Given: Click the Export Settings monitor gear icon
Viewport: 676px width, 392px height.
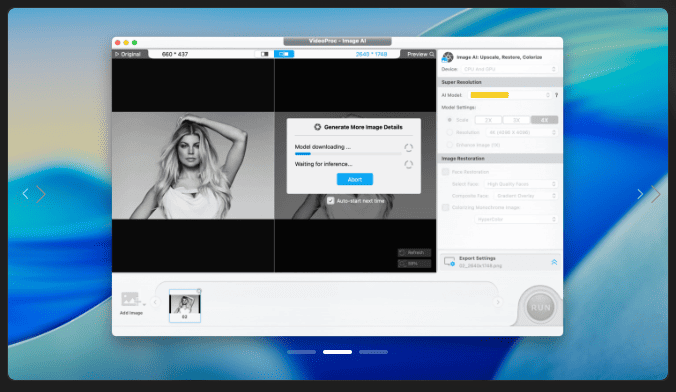Looking at the screenshot, I should pyautogui.click(x=449, y=261).
